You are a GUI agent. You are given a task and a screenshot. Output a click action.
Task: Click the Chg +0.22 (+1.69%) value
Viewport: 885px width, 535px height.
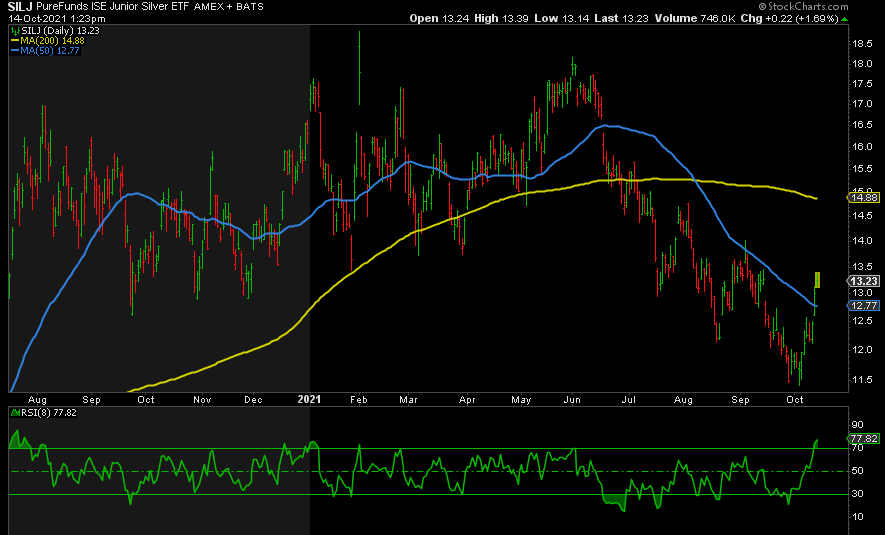pyautogui.click(x=787, y=18)
